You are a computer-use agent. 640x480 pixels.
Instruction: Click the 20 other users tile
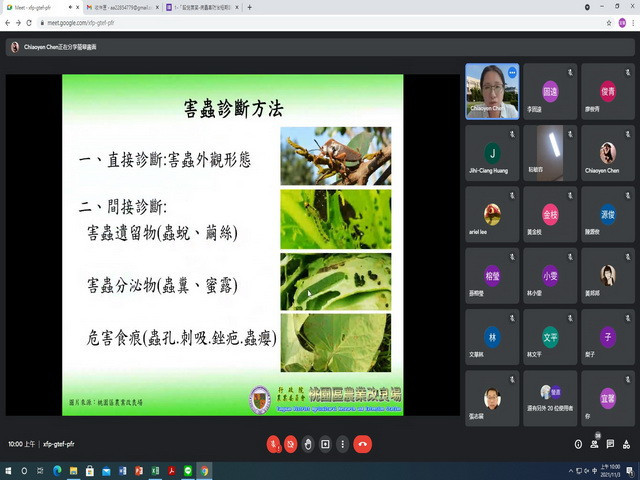tap(550, 398)
